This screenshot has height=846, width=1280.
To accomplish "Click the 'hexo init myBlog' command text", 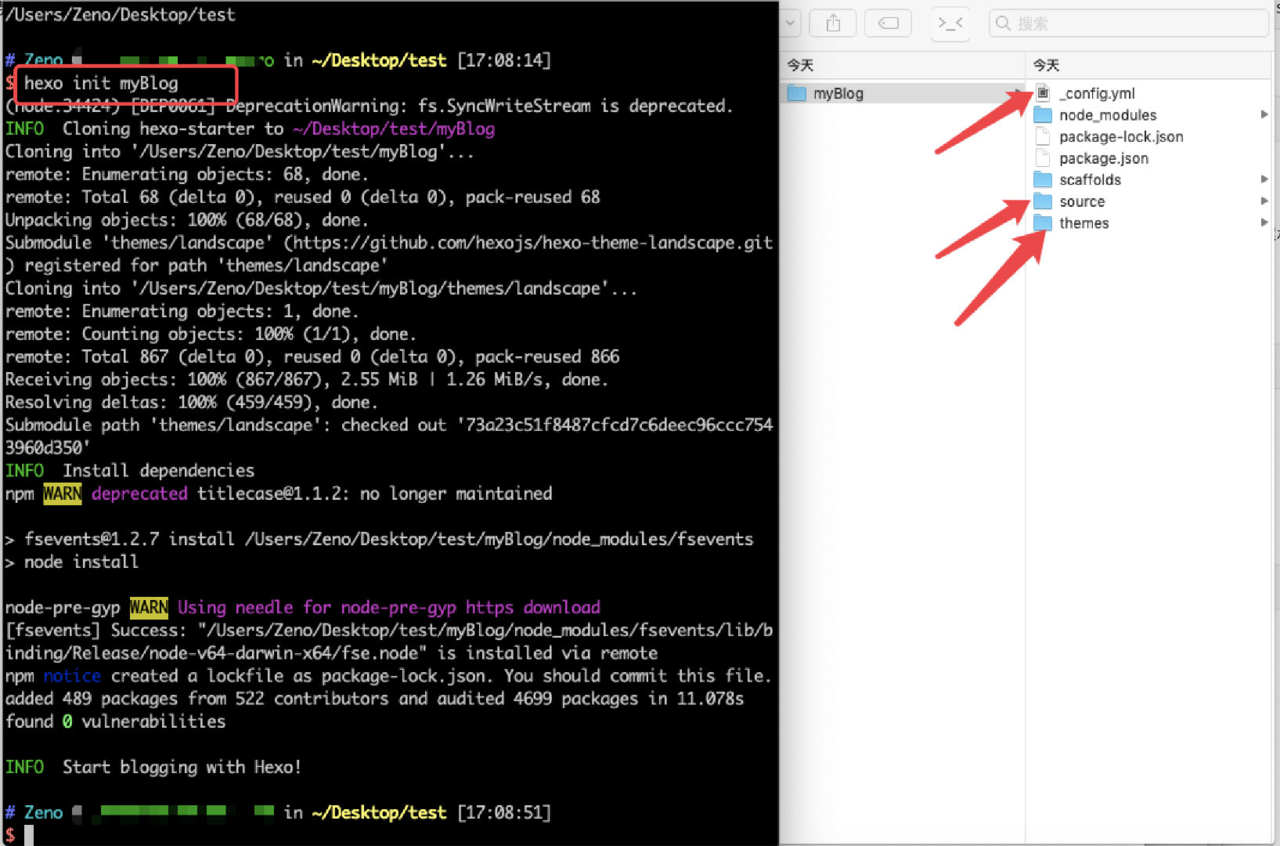I will 101,83.
